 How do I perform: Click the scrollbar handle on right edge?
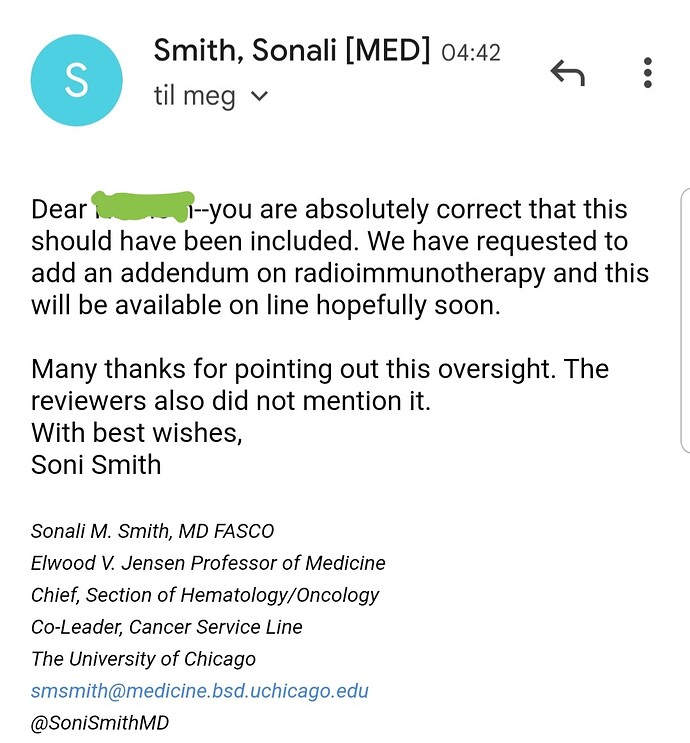click(x=685, y=321)
